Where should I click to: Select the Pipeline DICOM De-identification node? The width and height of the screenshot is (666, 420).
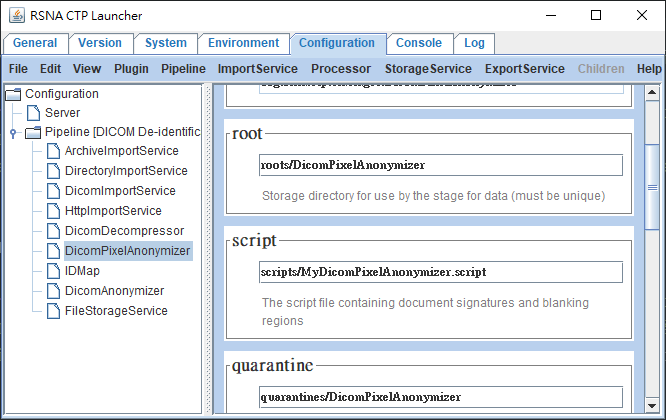coord(123,132)
